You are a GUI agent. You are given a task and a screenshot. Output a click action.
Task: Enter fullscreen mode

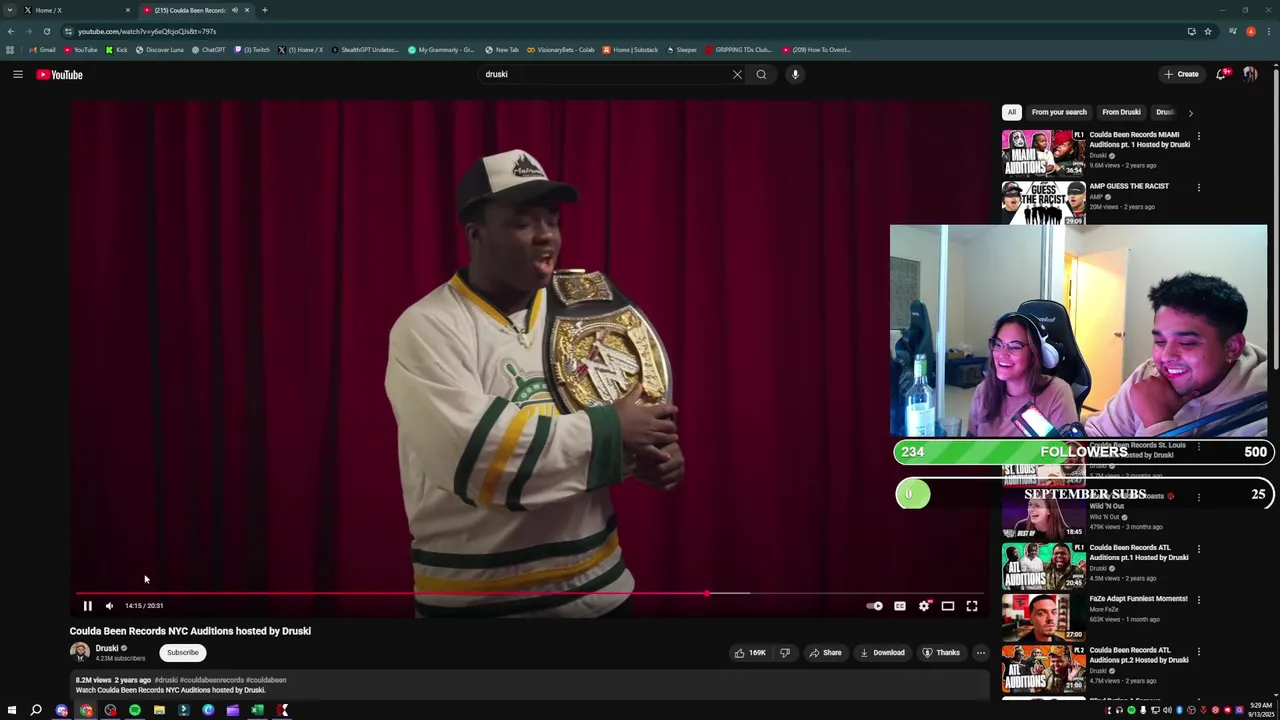tap(972, 606)
